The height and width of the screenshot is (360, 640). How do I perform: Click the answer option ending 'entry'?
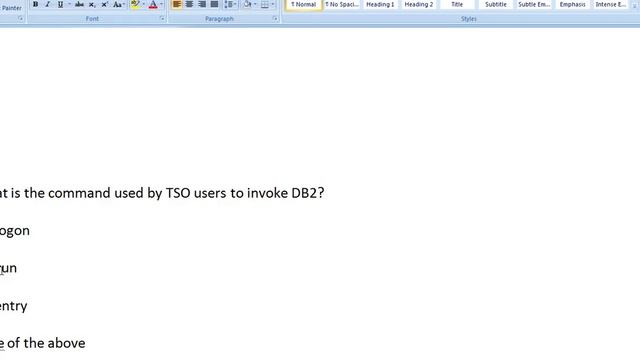click(13, 306)
